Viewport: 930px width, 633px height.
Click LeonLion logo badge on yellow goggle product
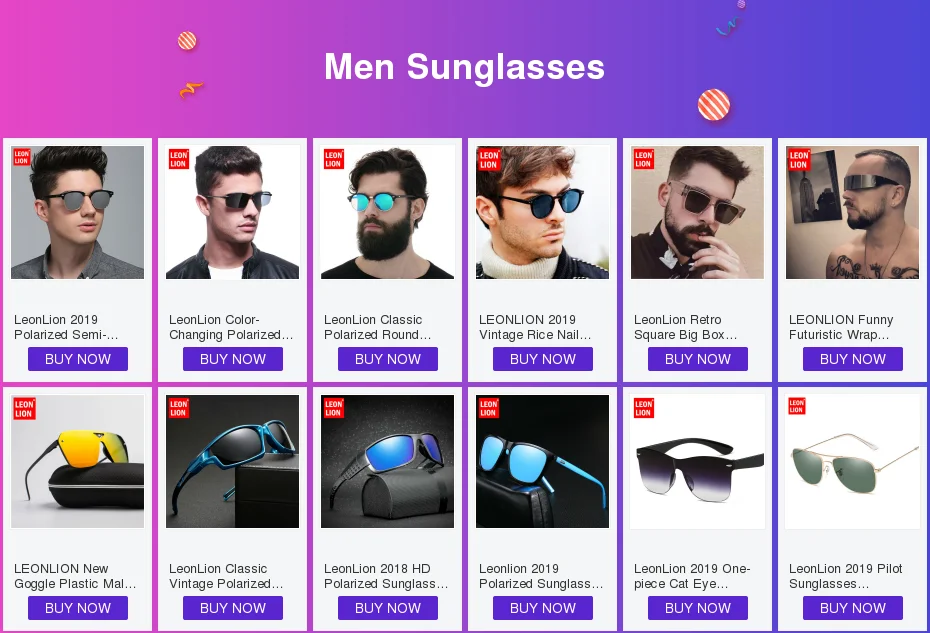click(24, 409)
